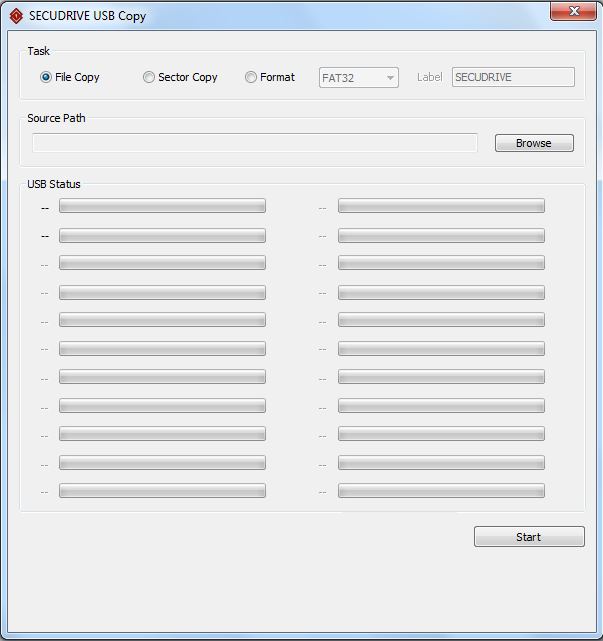Screen dimensions: 603x641
Task: Open the FAT32 file system dropdown
Action: [x=359, y=78]
